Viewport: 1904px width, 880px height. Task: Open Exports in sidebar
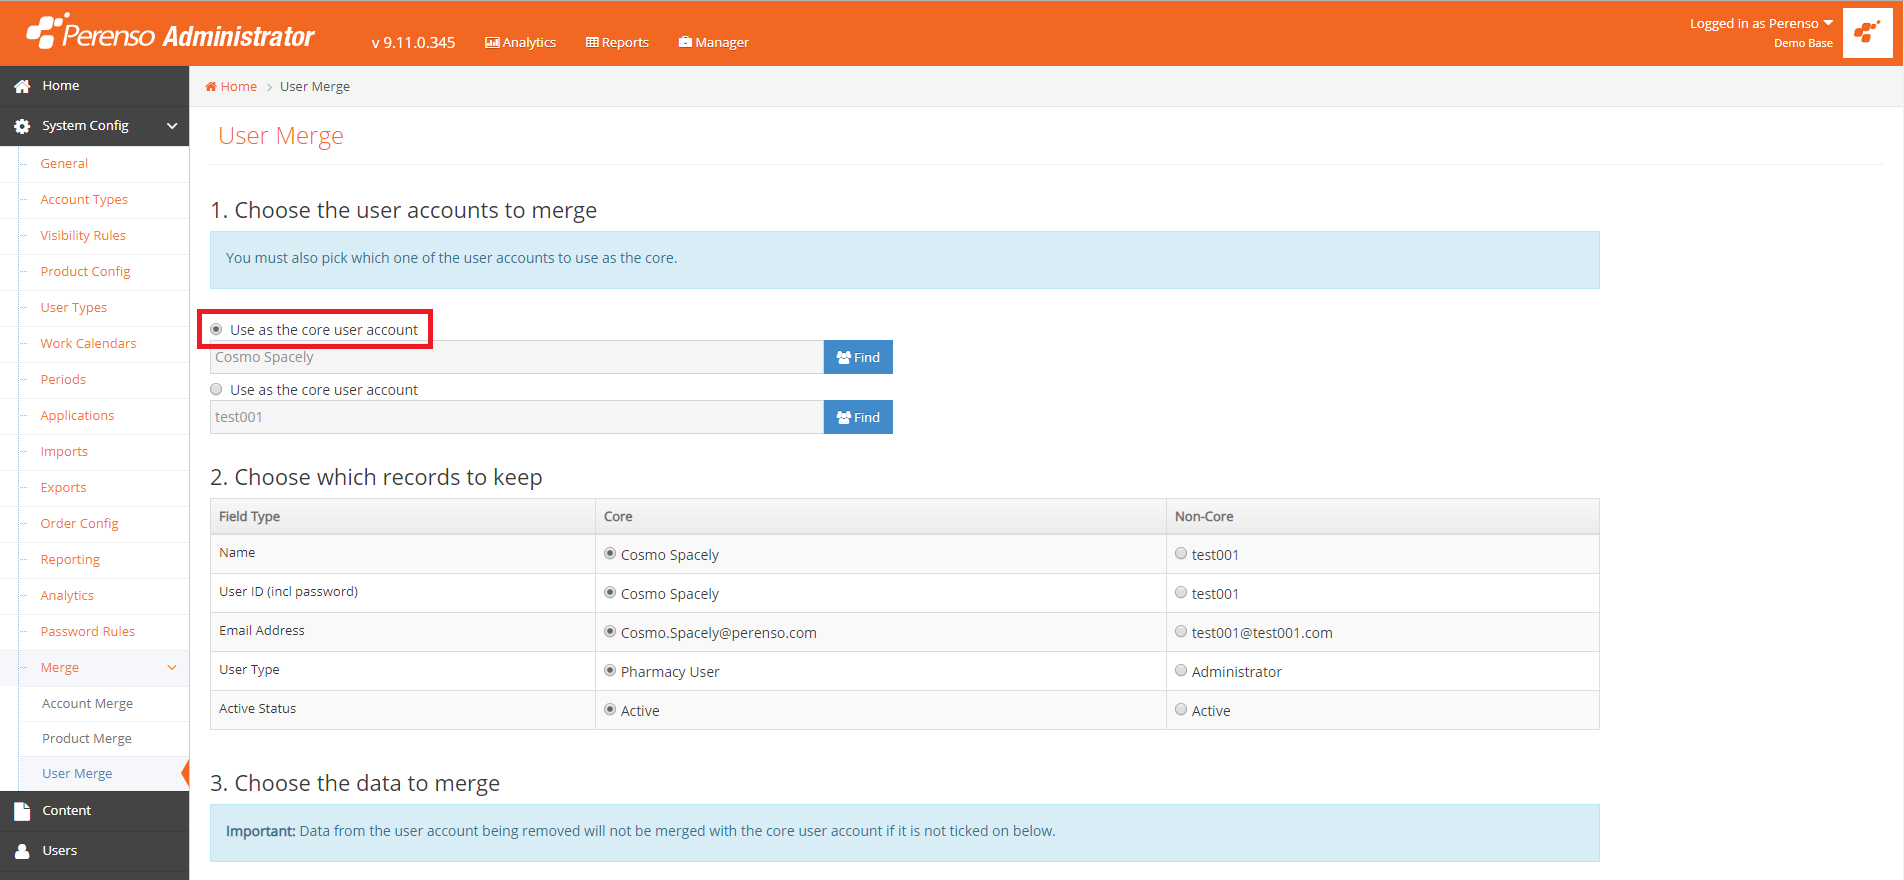pyautogui.click(x=63, y=487)
